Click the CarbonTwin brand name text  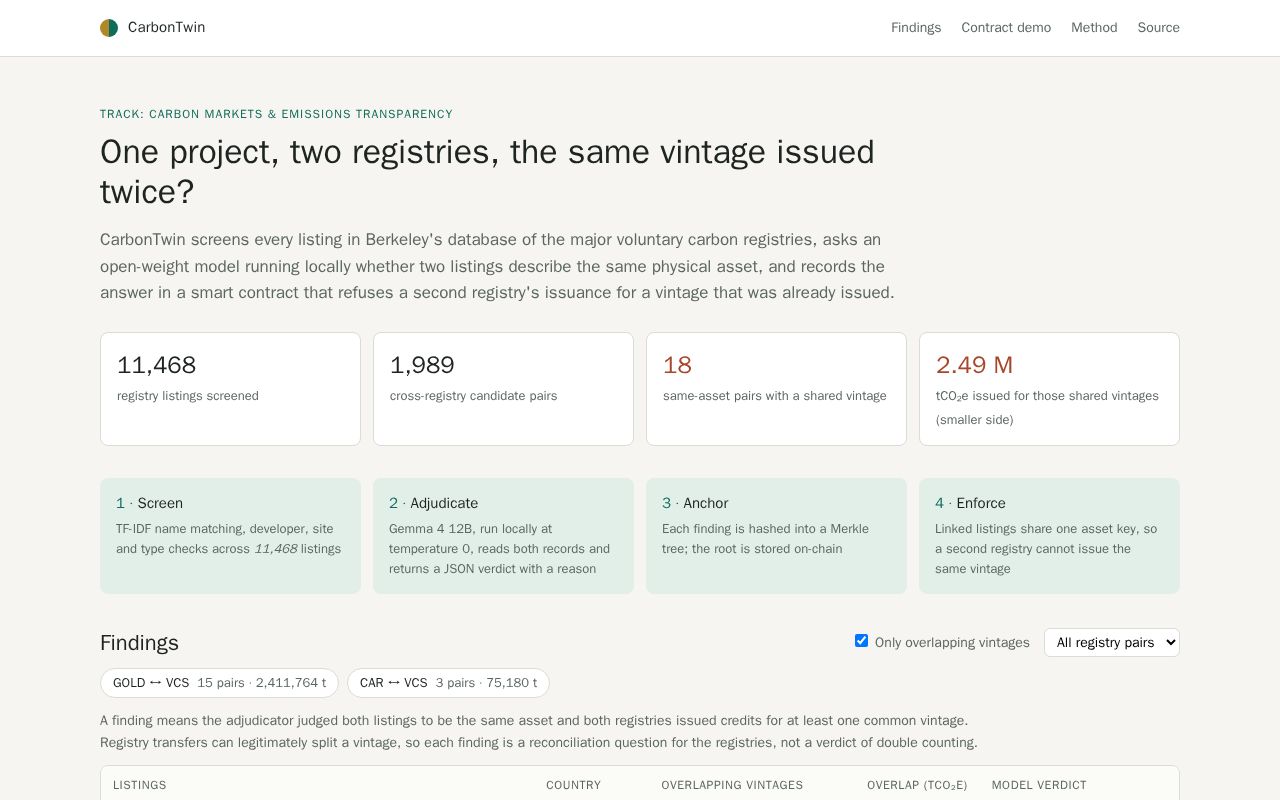[166, 28]
